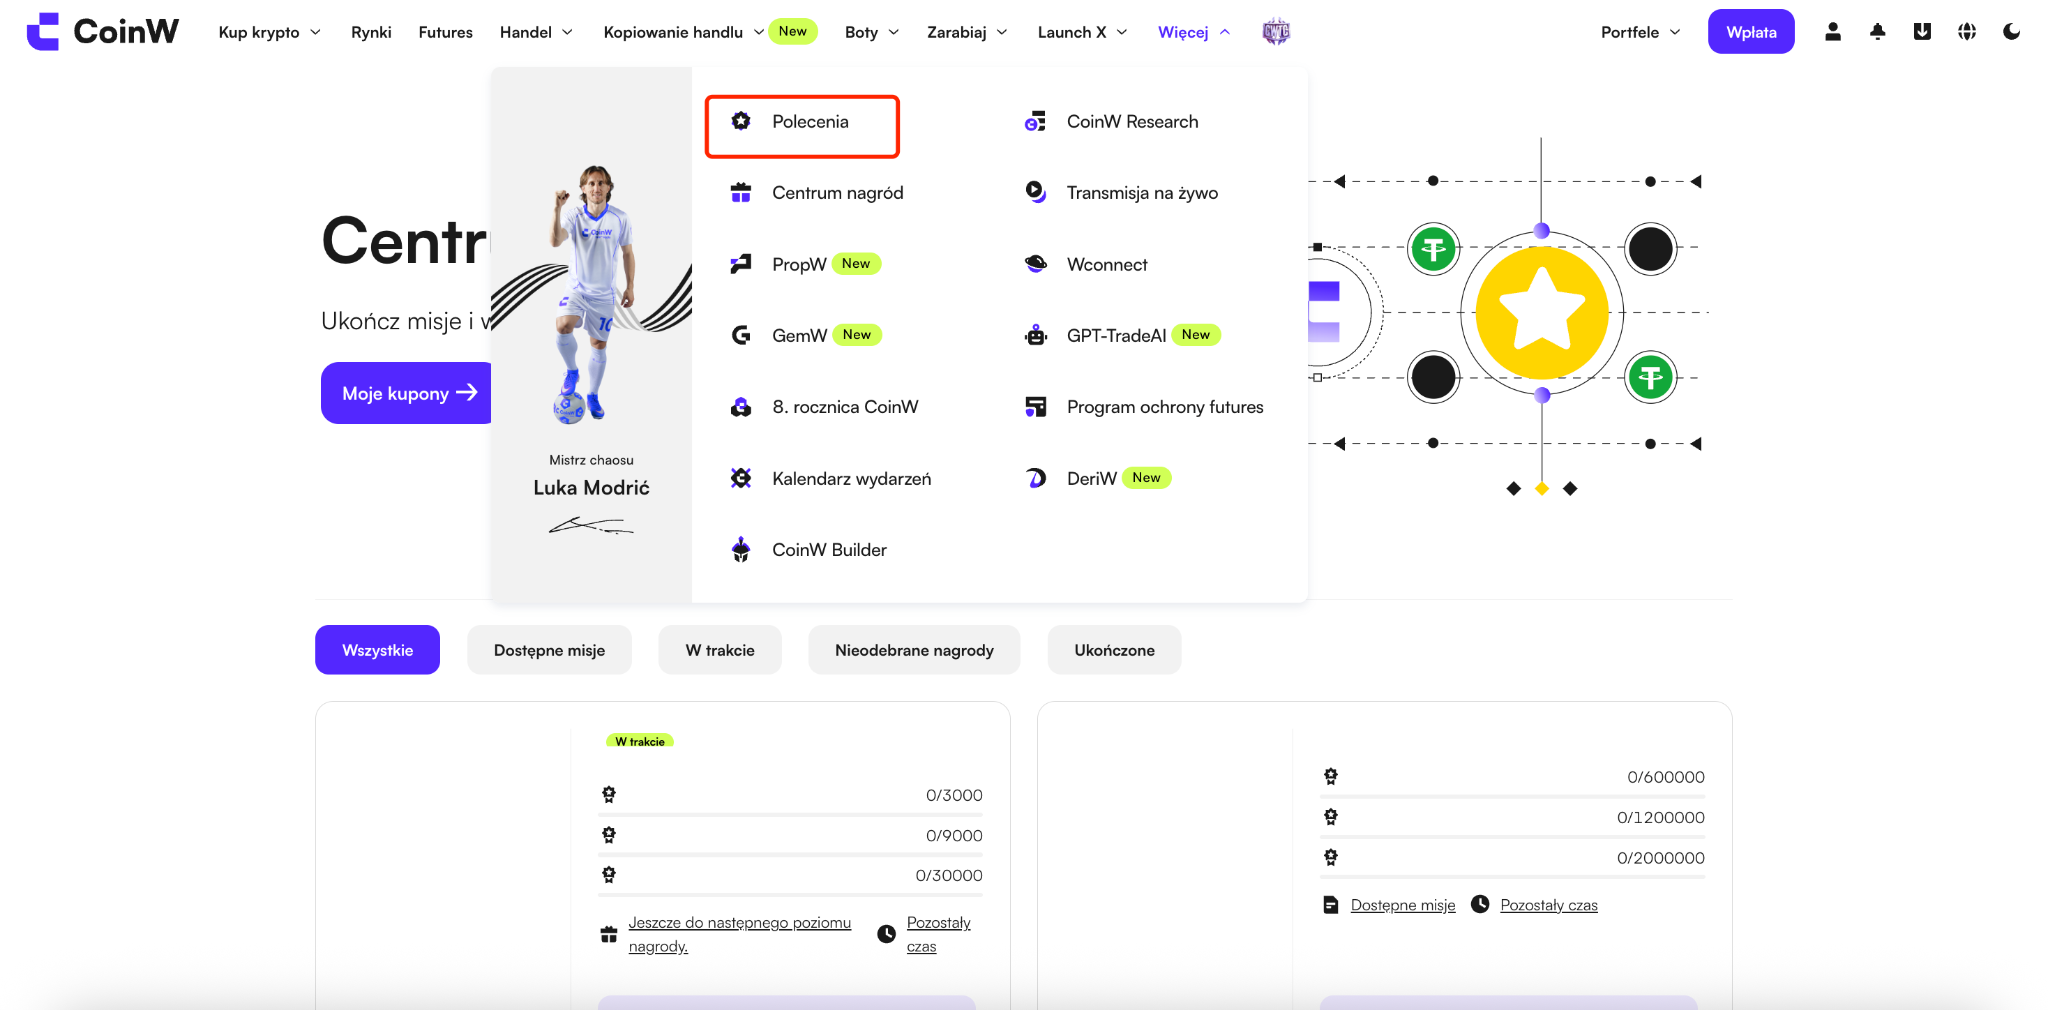Click the GPT-TradeAI robot icon
The height and width of the screenshot is (1010, 2048).
(1036, 335)
